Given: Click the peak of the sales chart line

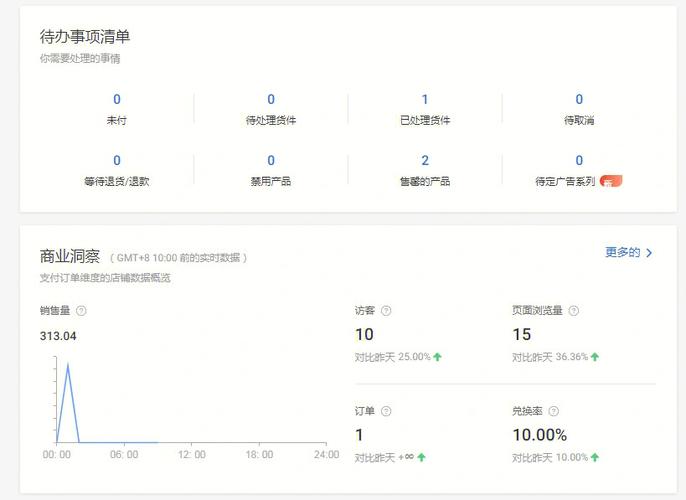Looking at the screenshot, I should [x=68, y=364].
